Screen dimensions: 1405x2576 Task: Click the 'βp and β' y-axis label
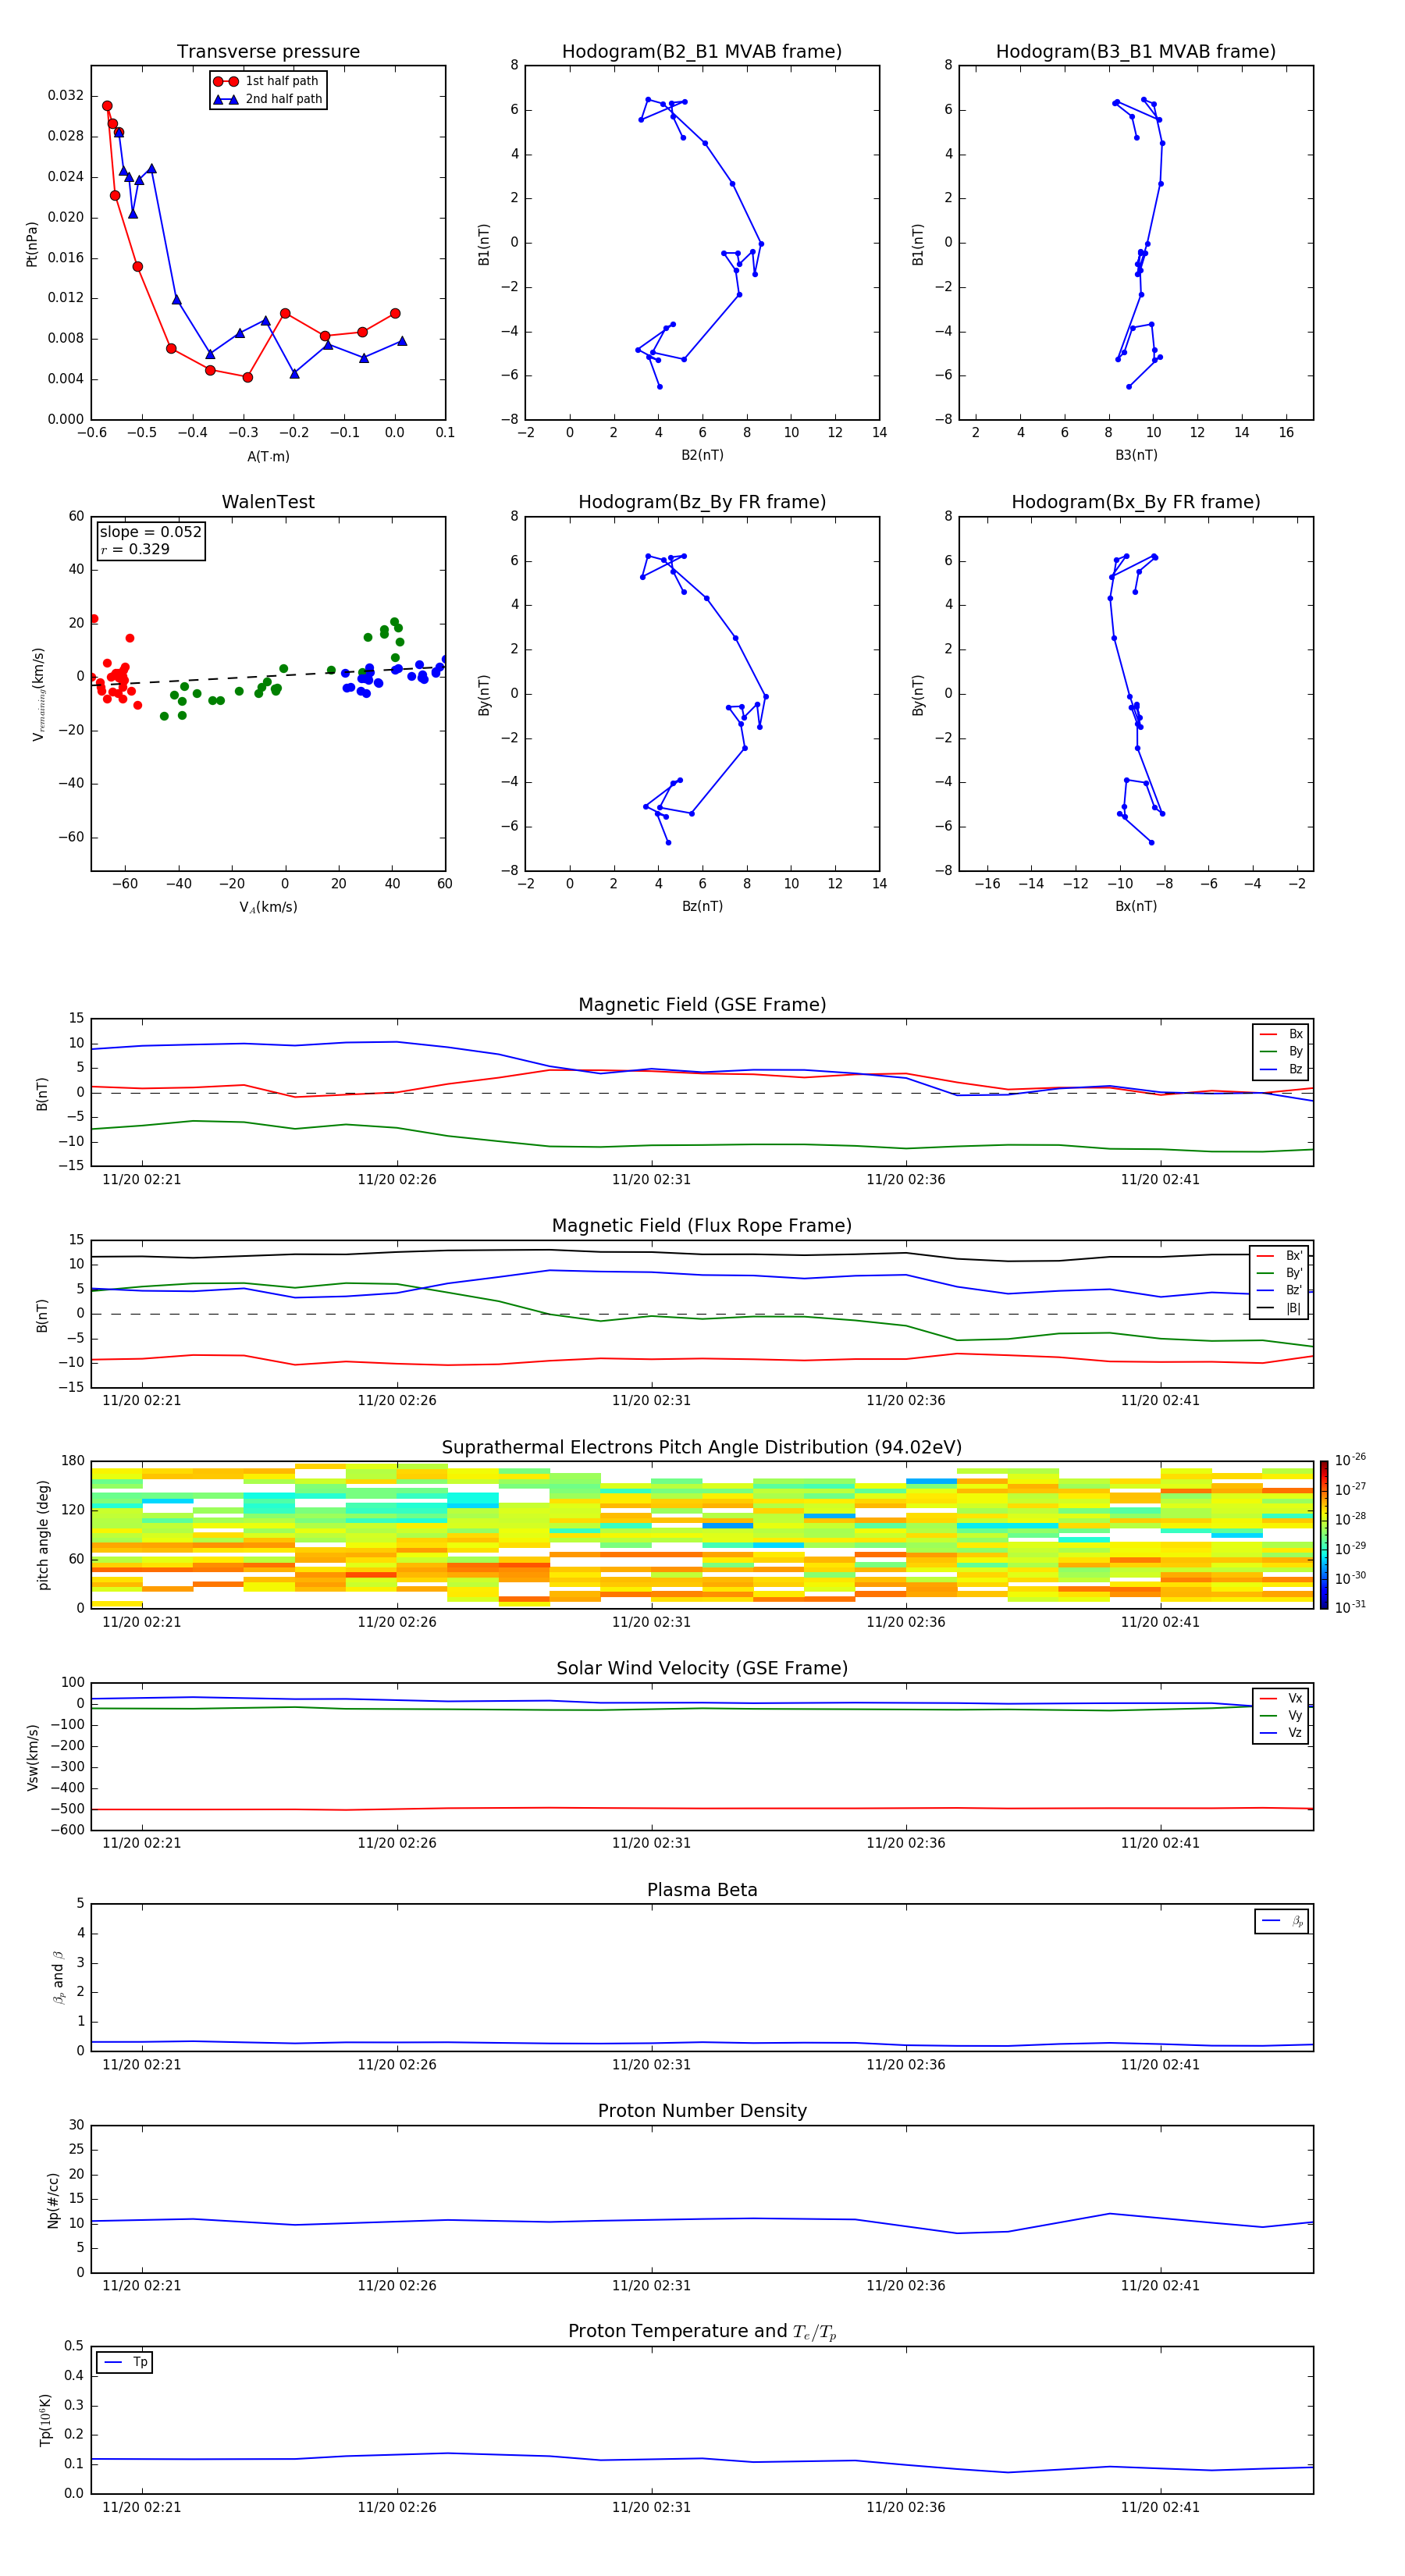[58, 1977]
